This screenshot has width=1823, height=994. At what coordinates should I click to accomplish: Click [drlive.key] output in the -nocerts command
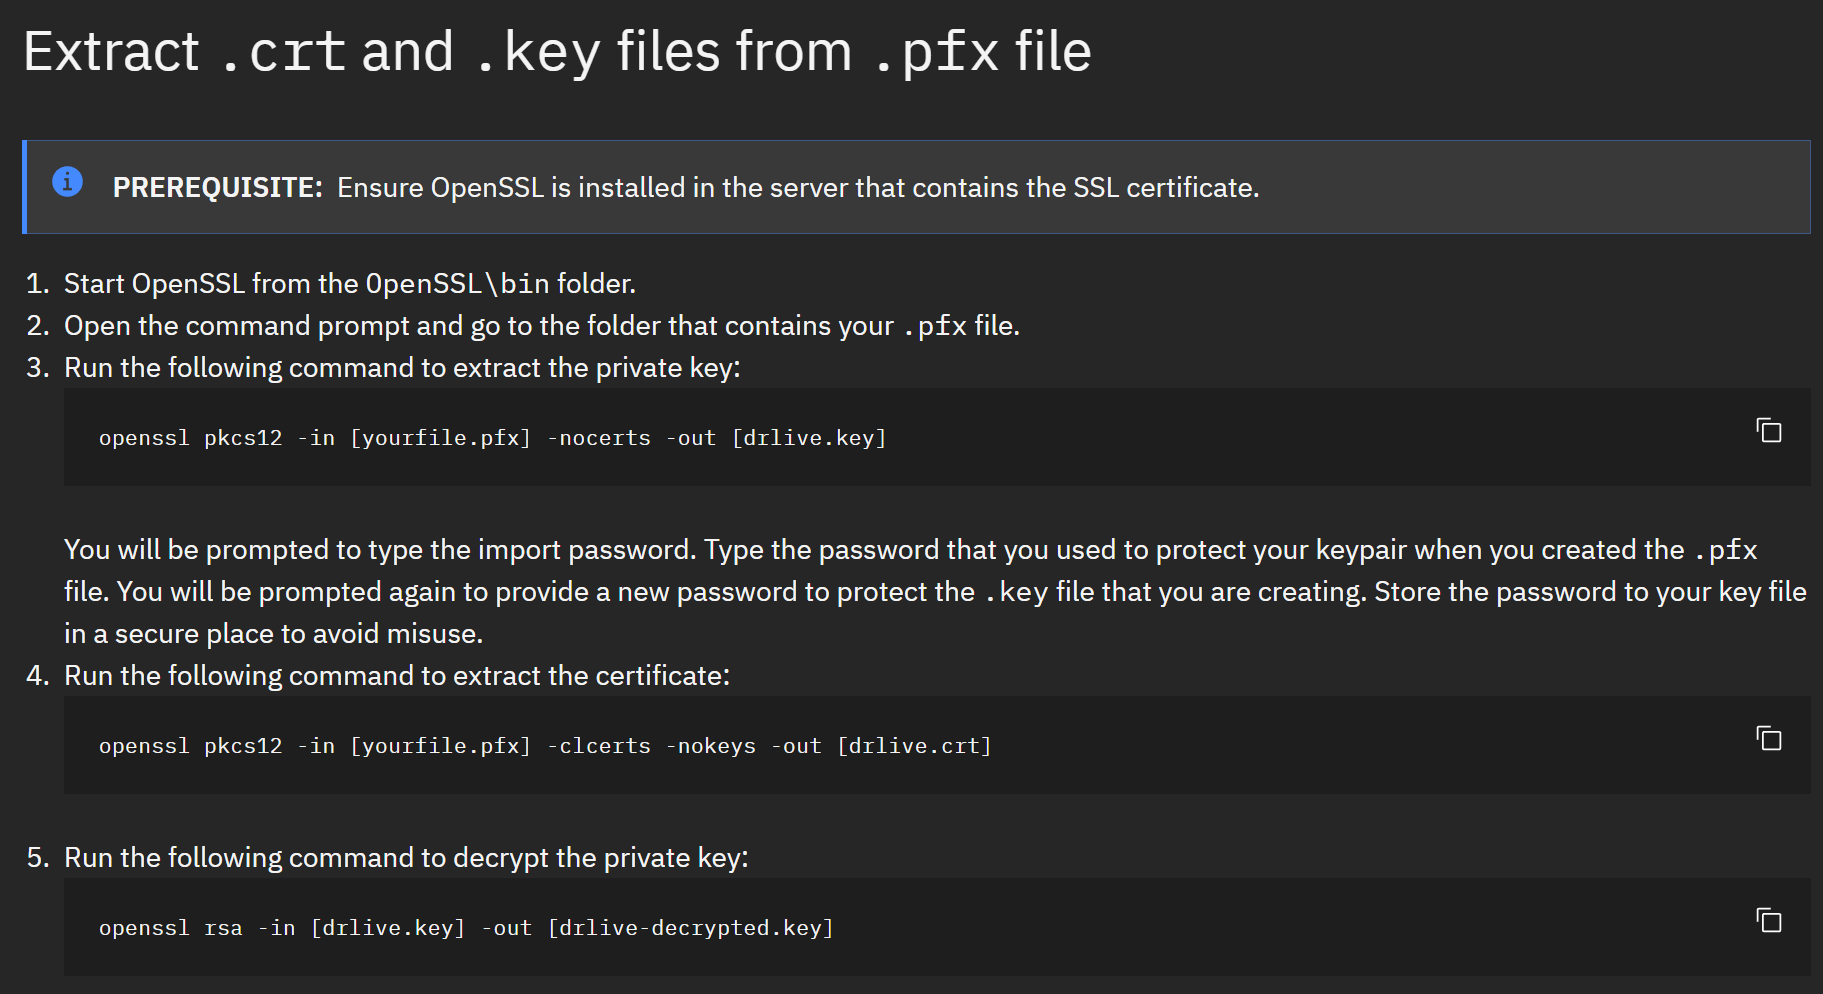click(809, 438)
